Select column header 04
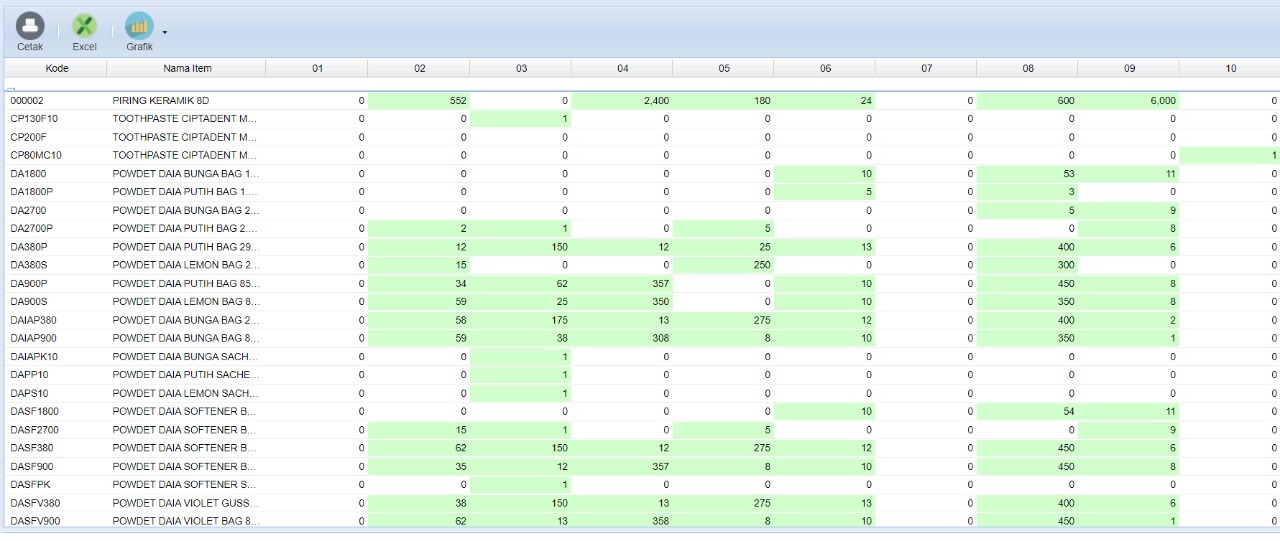The height and width of the screenshot is (541, 1280). tap(622, 68)
